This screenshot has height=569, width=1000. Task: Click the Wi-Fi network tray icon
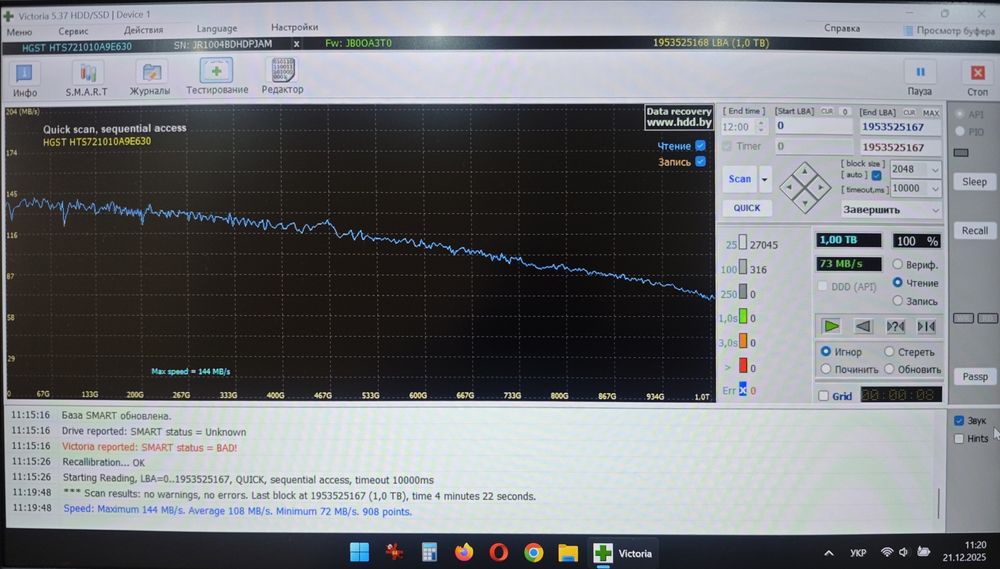pos(886,552)
